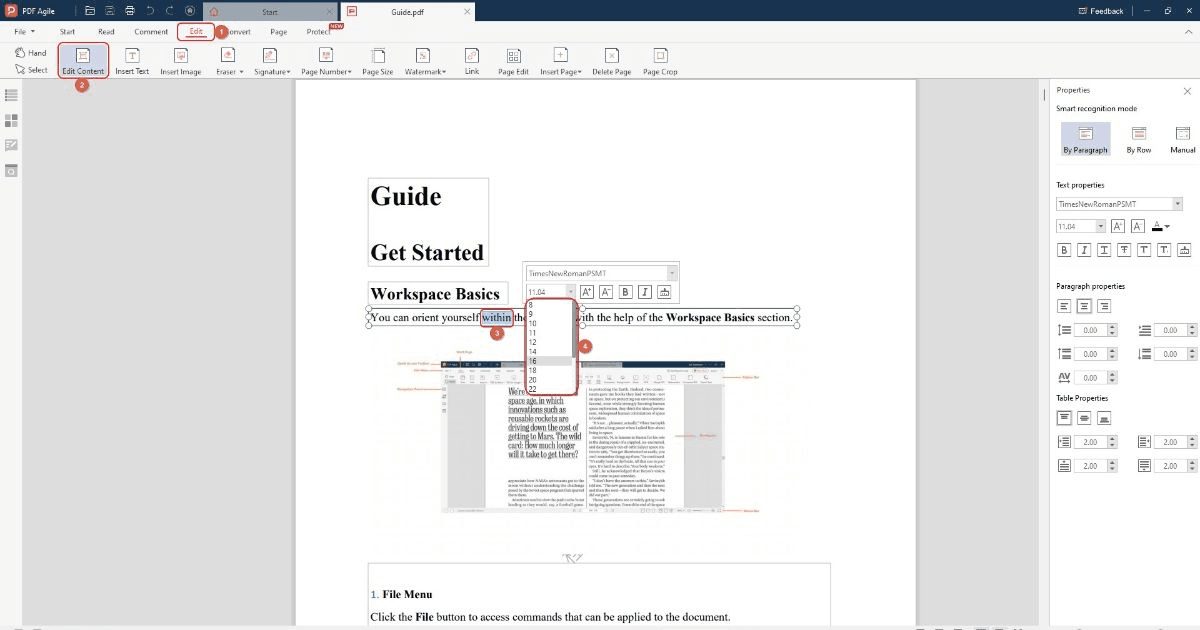Open the thumbnails panel in left sidebar
The width and height of the screenshot is (1200, 630).
click(11, 120)
